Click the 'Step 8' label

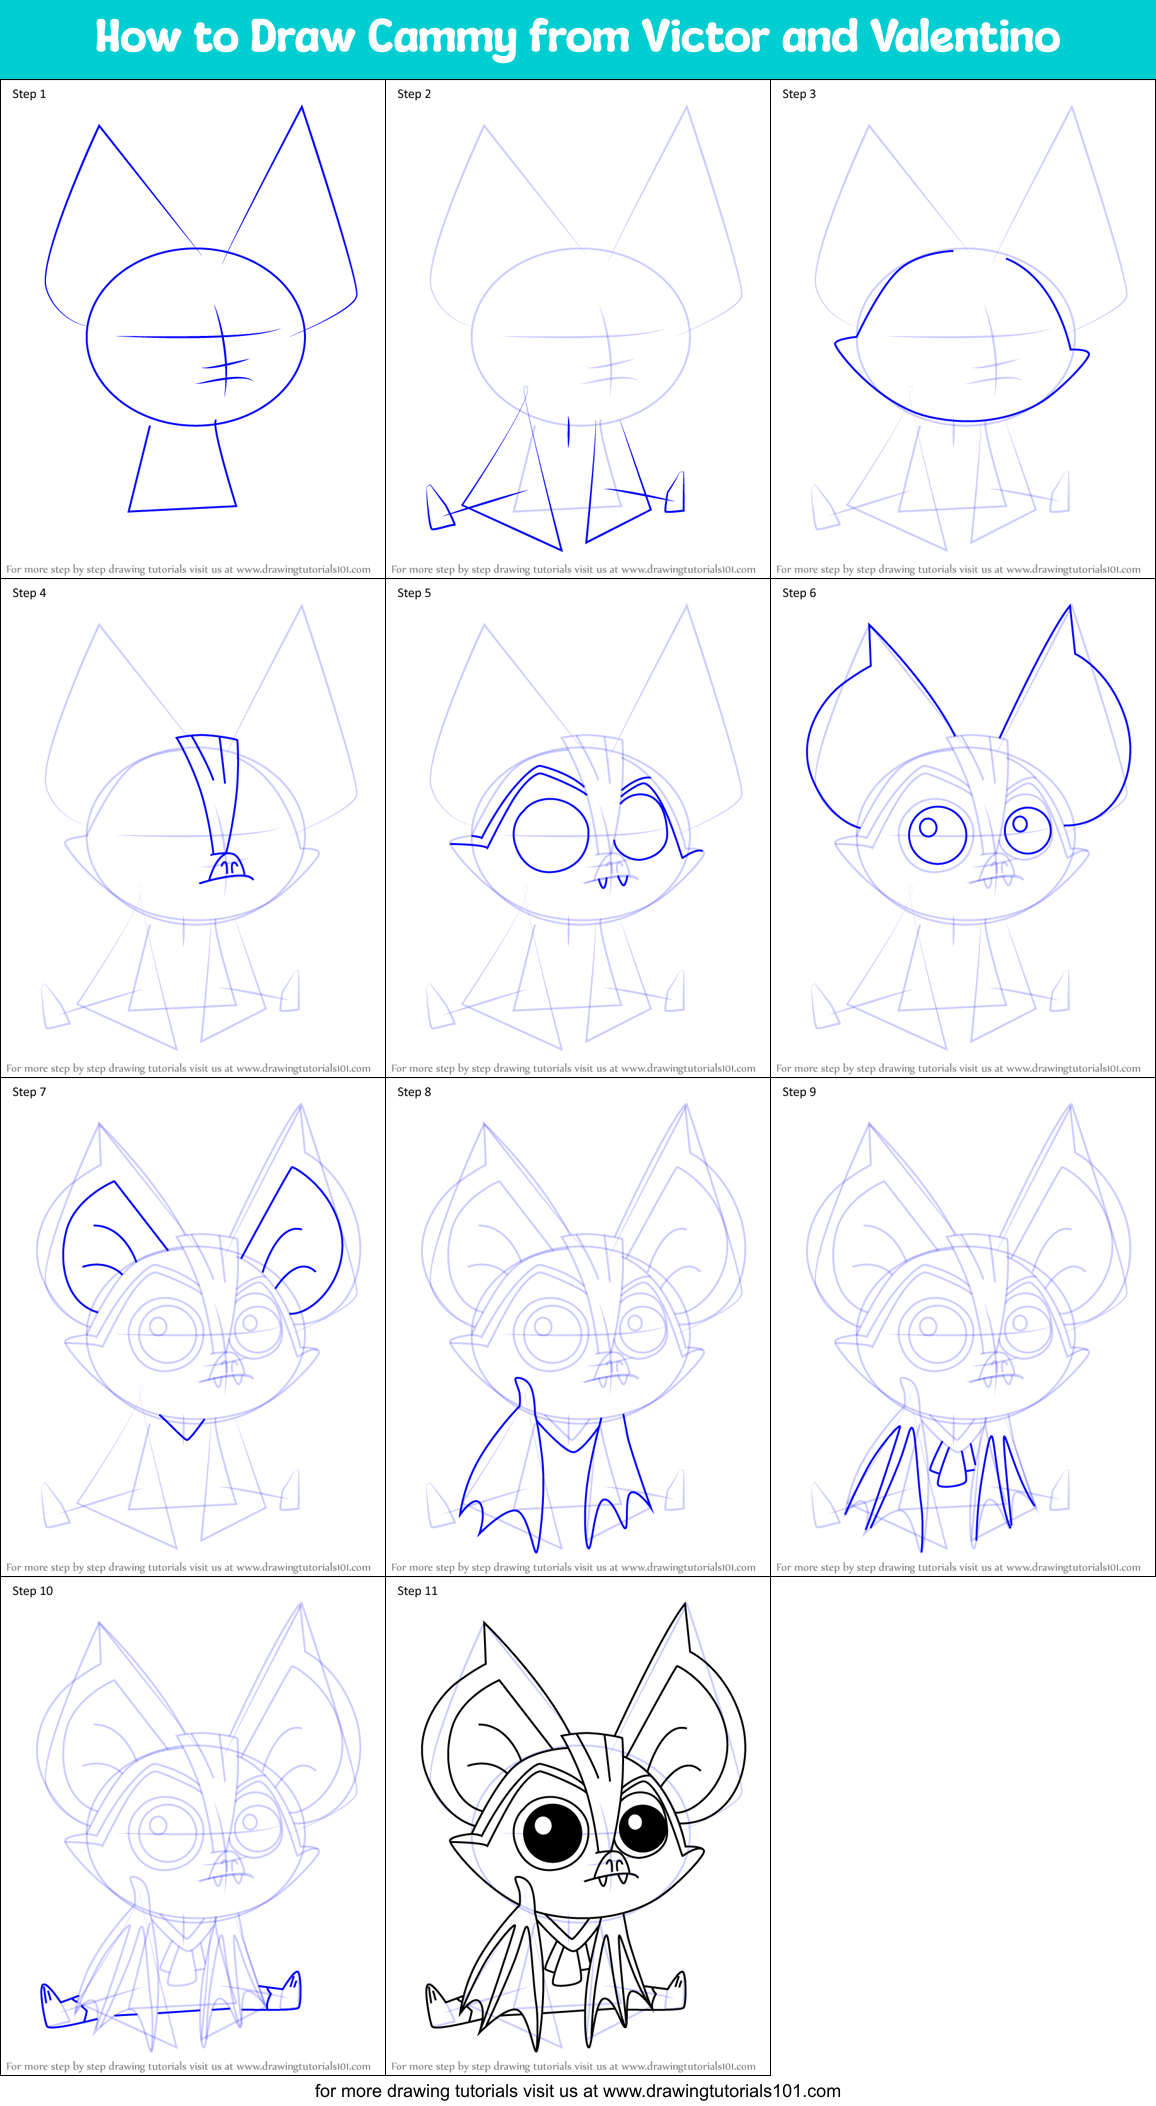click(414, 1092)
